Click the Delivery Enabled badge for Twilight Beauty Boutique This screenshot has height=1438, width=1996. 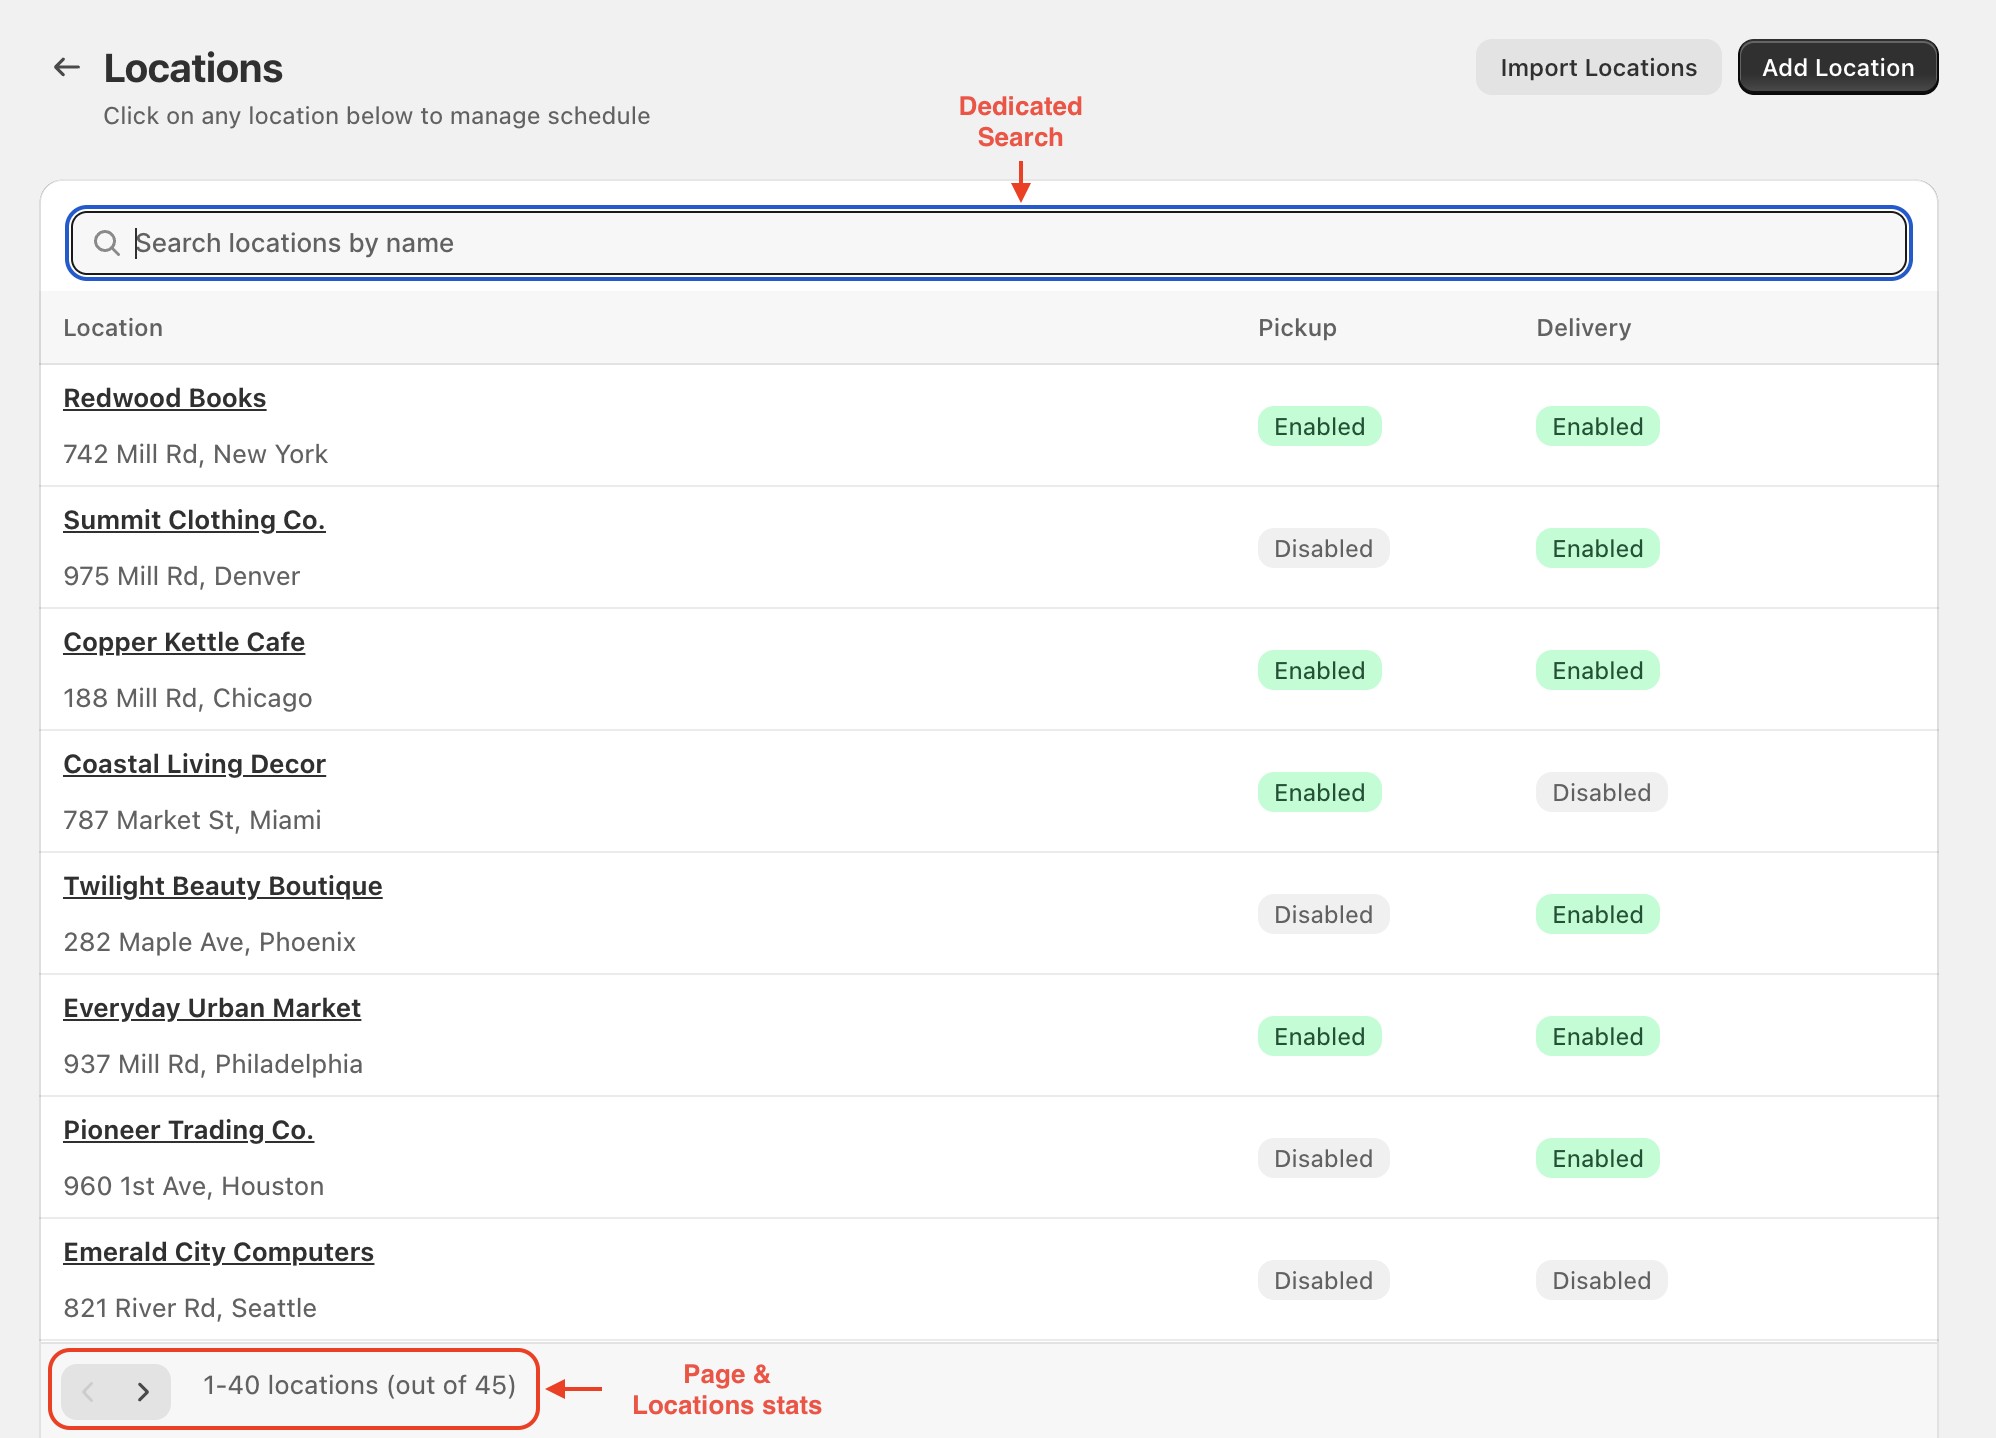click(x=1598, y=915)
